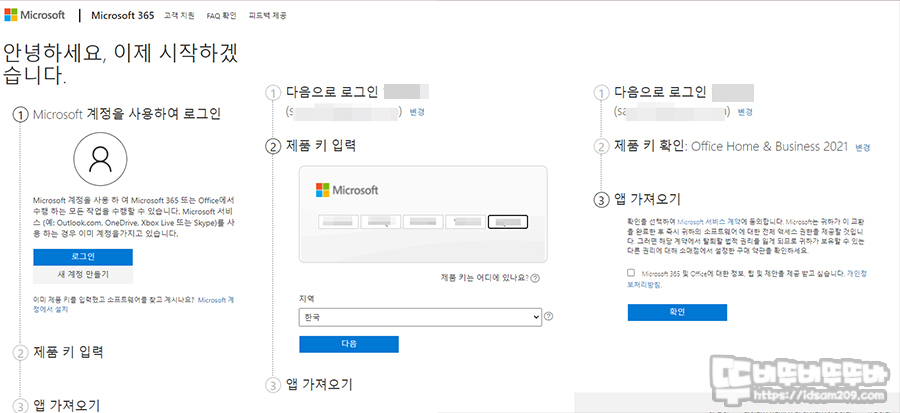Click the third product key field
This screenshot has height=413, width=900.
click(x=423, y=221)
